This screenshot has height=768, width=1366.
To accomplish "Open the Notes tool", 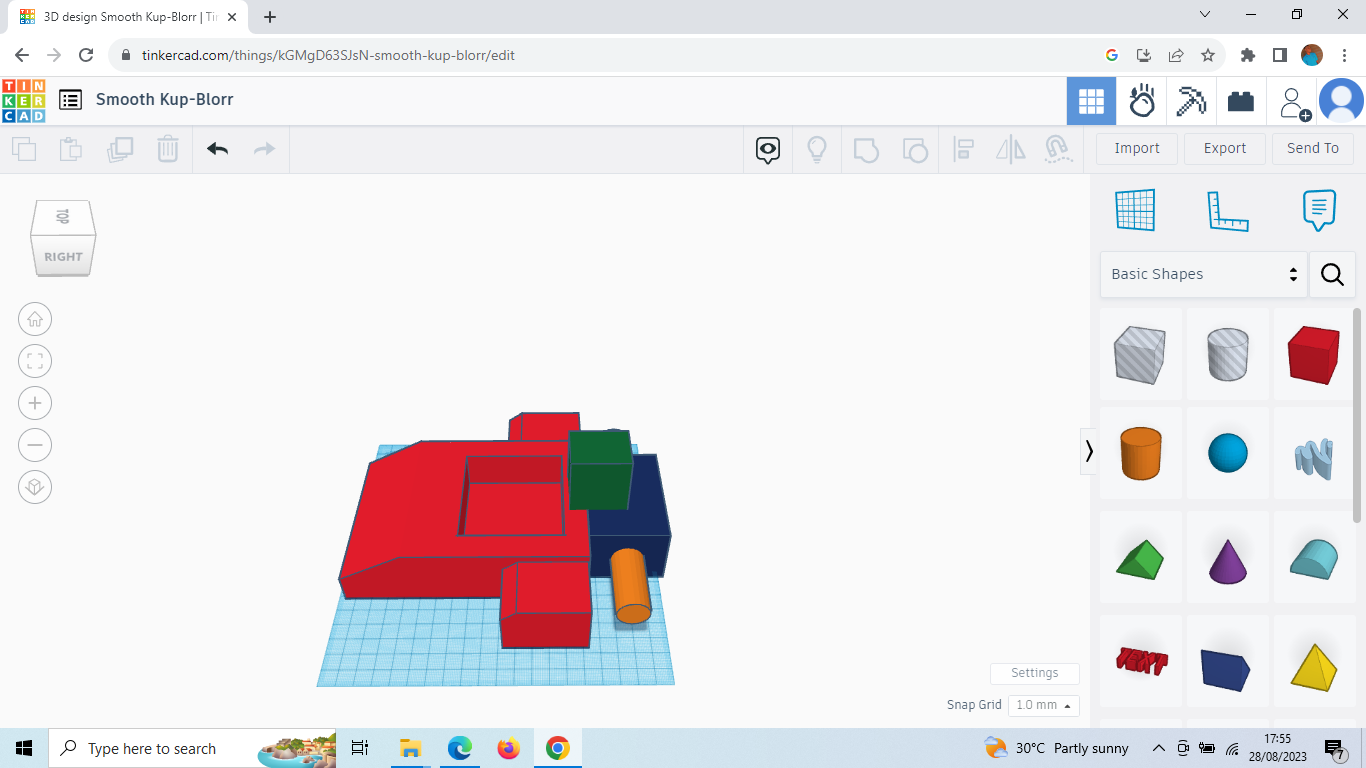I will point(1318,210).
